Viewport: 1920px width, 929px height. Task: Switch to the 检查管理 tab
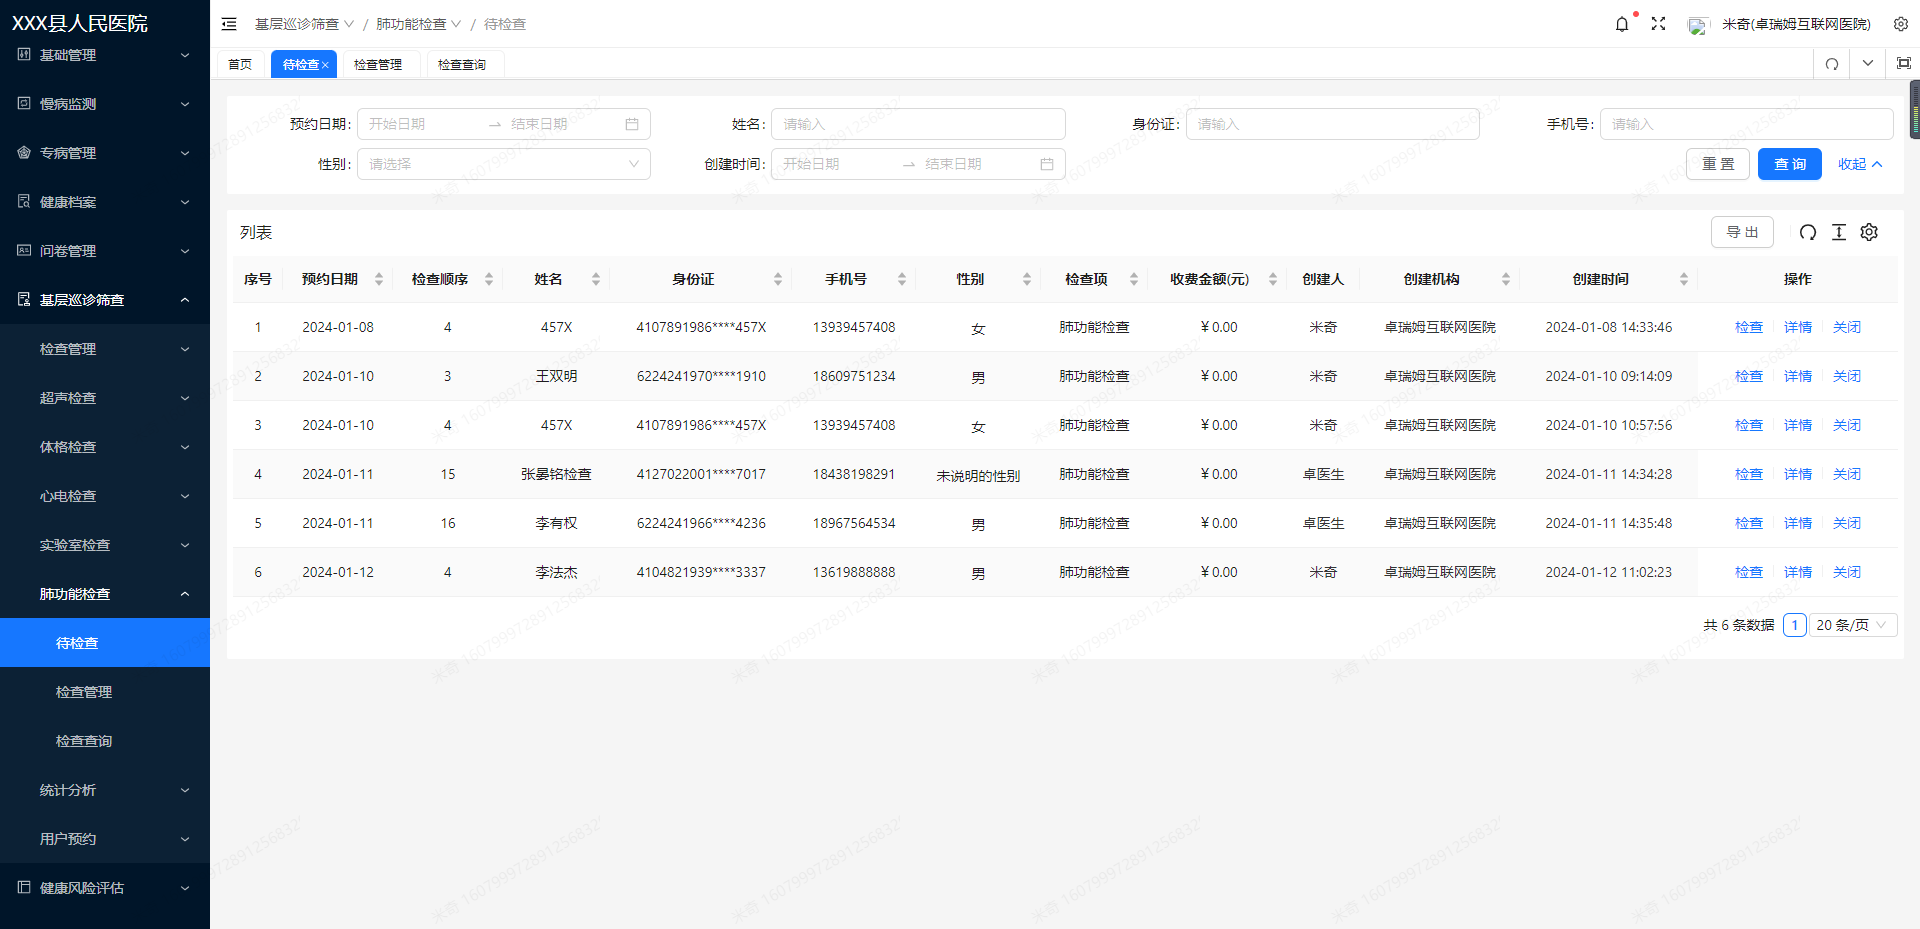click(x=378, y=64)
